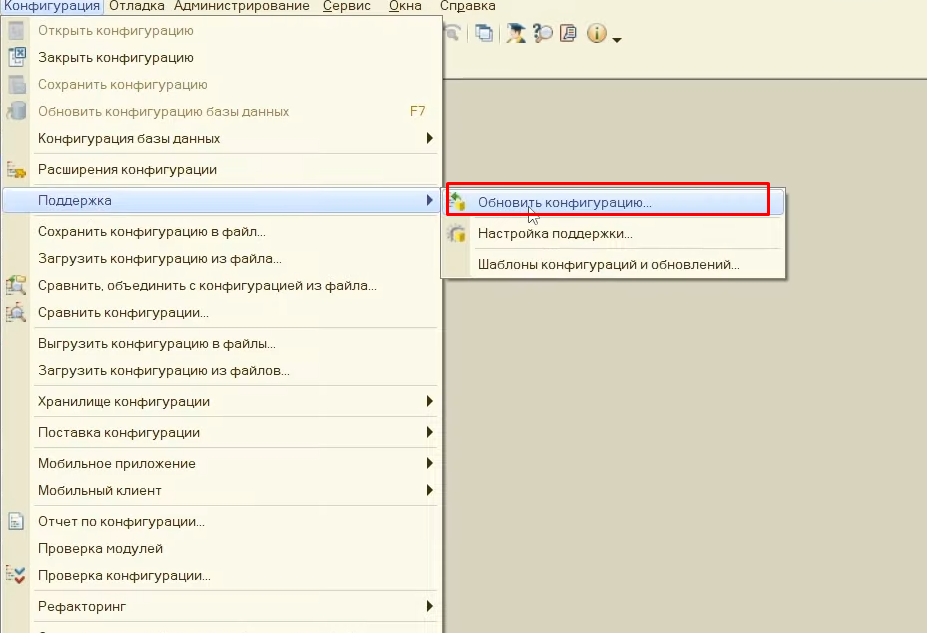
Task: Open the toolbar options dropdown arrow
Action: pos(617,40)
